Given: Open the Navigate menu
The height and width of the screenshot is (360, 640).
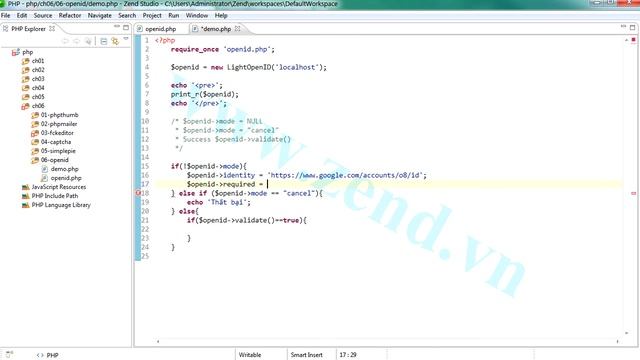Looking at the screenshot, I should [100, 16].
